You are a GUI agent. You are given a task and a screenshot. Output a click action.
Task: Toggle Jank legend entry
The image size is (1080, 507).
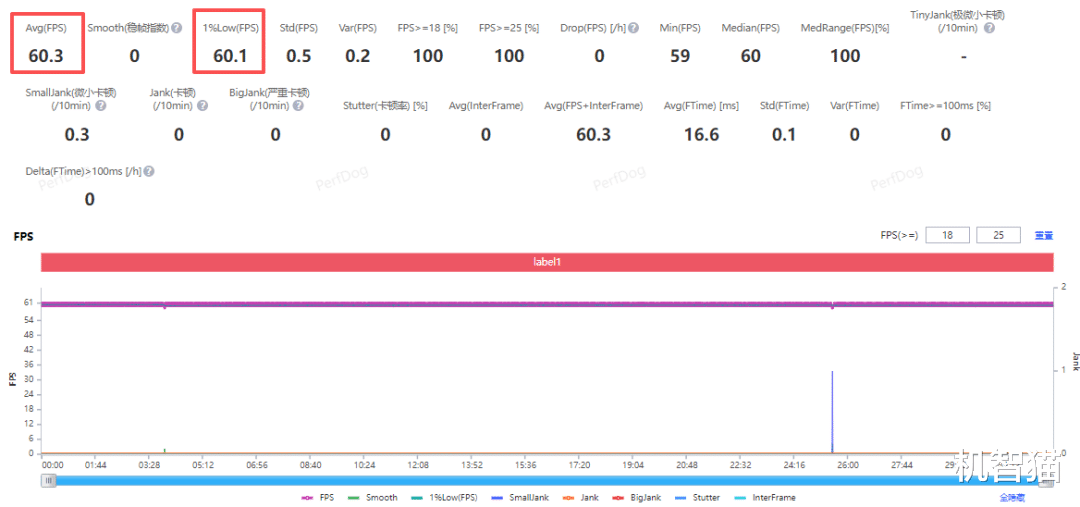pyautogui.click(x=580, y=497)
